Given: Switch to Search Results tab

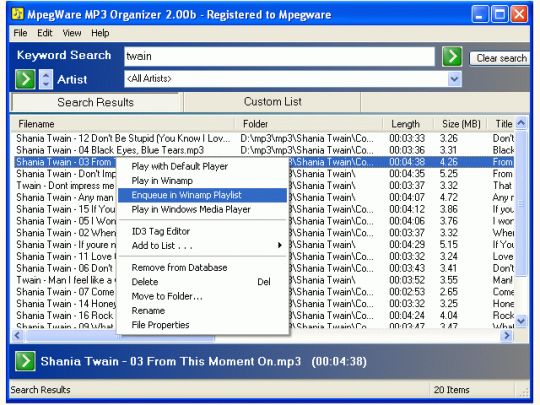Looking at the screenshot, I should click(95, 102).
